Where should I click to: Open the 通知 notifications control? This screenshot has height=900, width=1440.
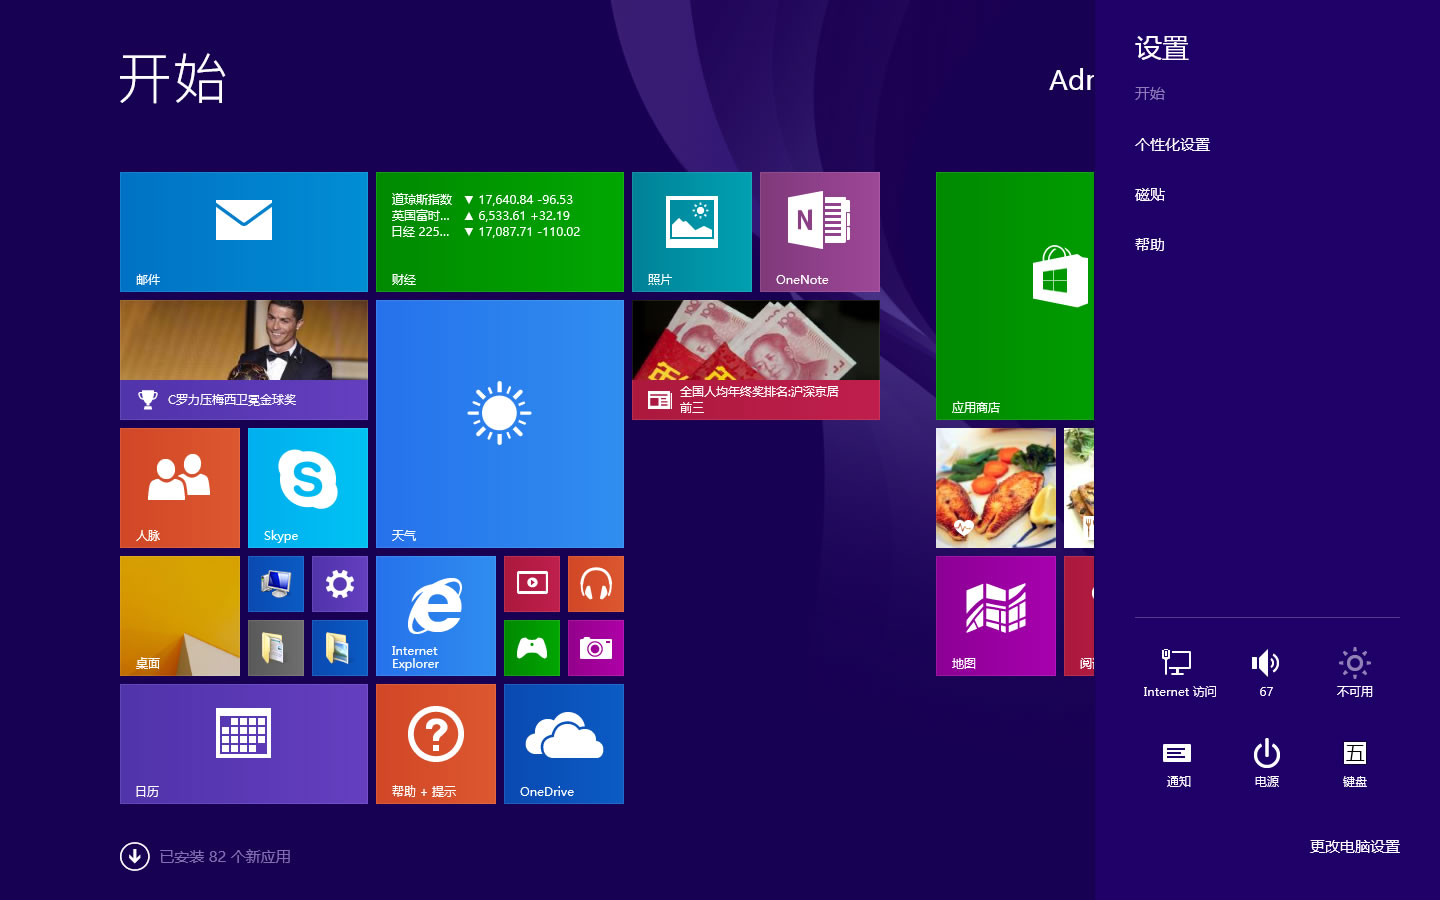[1178, 763]
